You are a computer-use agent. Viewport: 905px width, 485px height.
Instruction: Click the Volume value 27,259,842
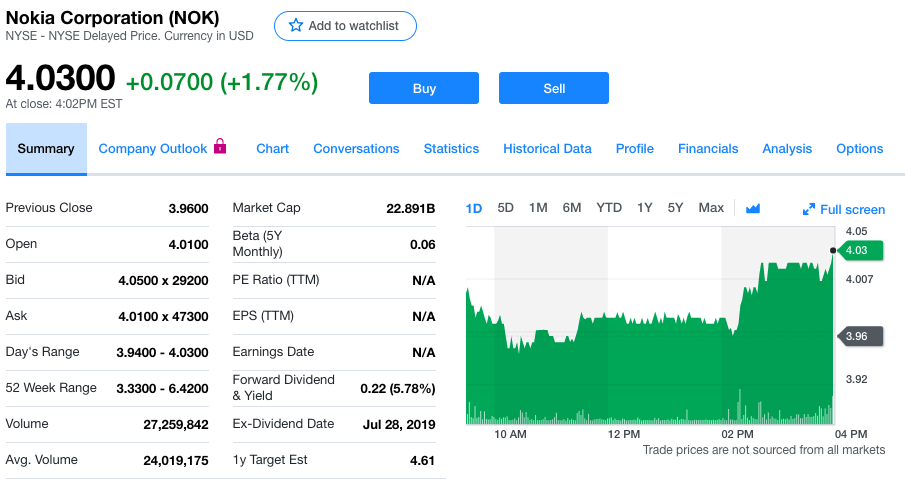point(176,425)
